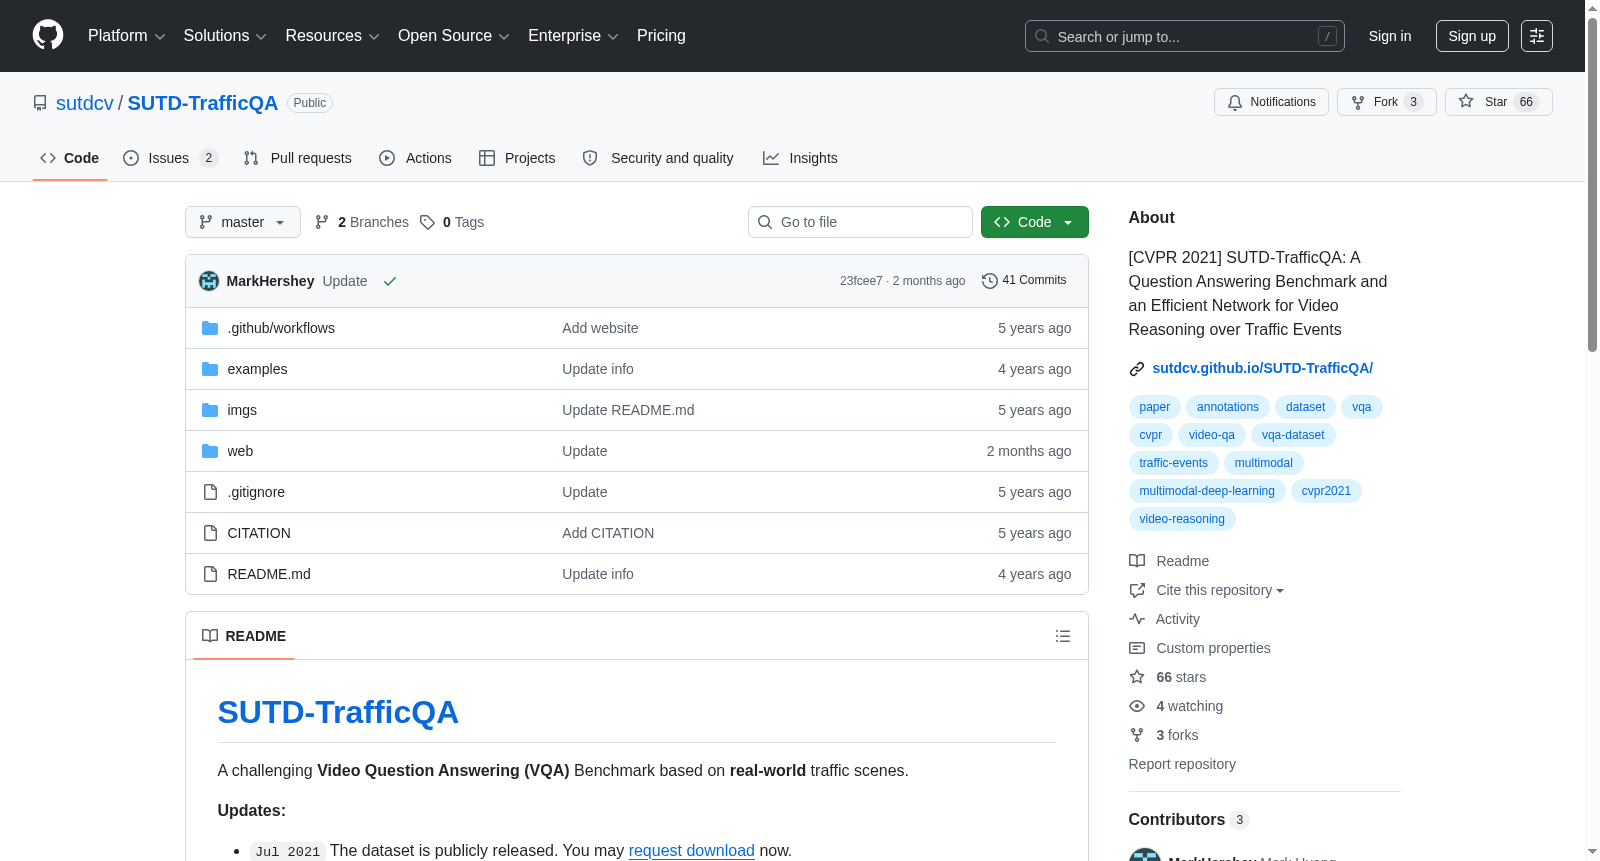The width and height of the screenshot is (1600, 861).
Task: Click the history clock icon for commits
Action: [990, 281]
